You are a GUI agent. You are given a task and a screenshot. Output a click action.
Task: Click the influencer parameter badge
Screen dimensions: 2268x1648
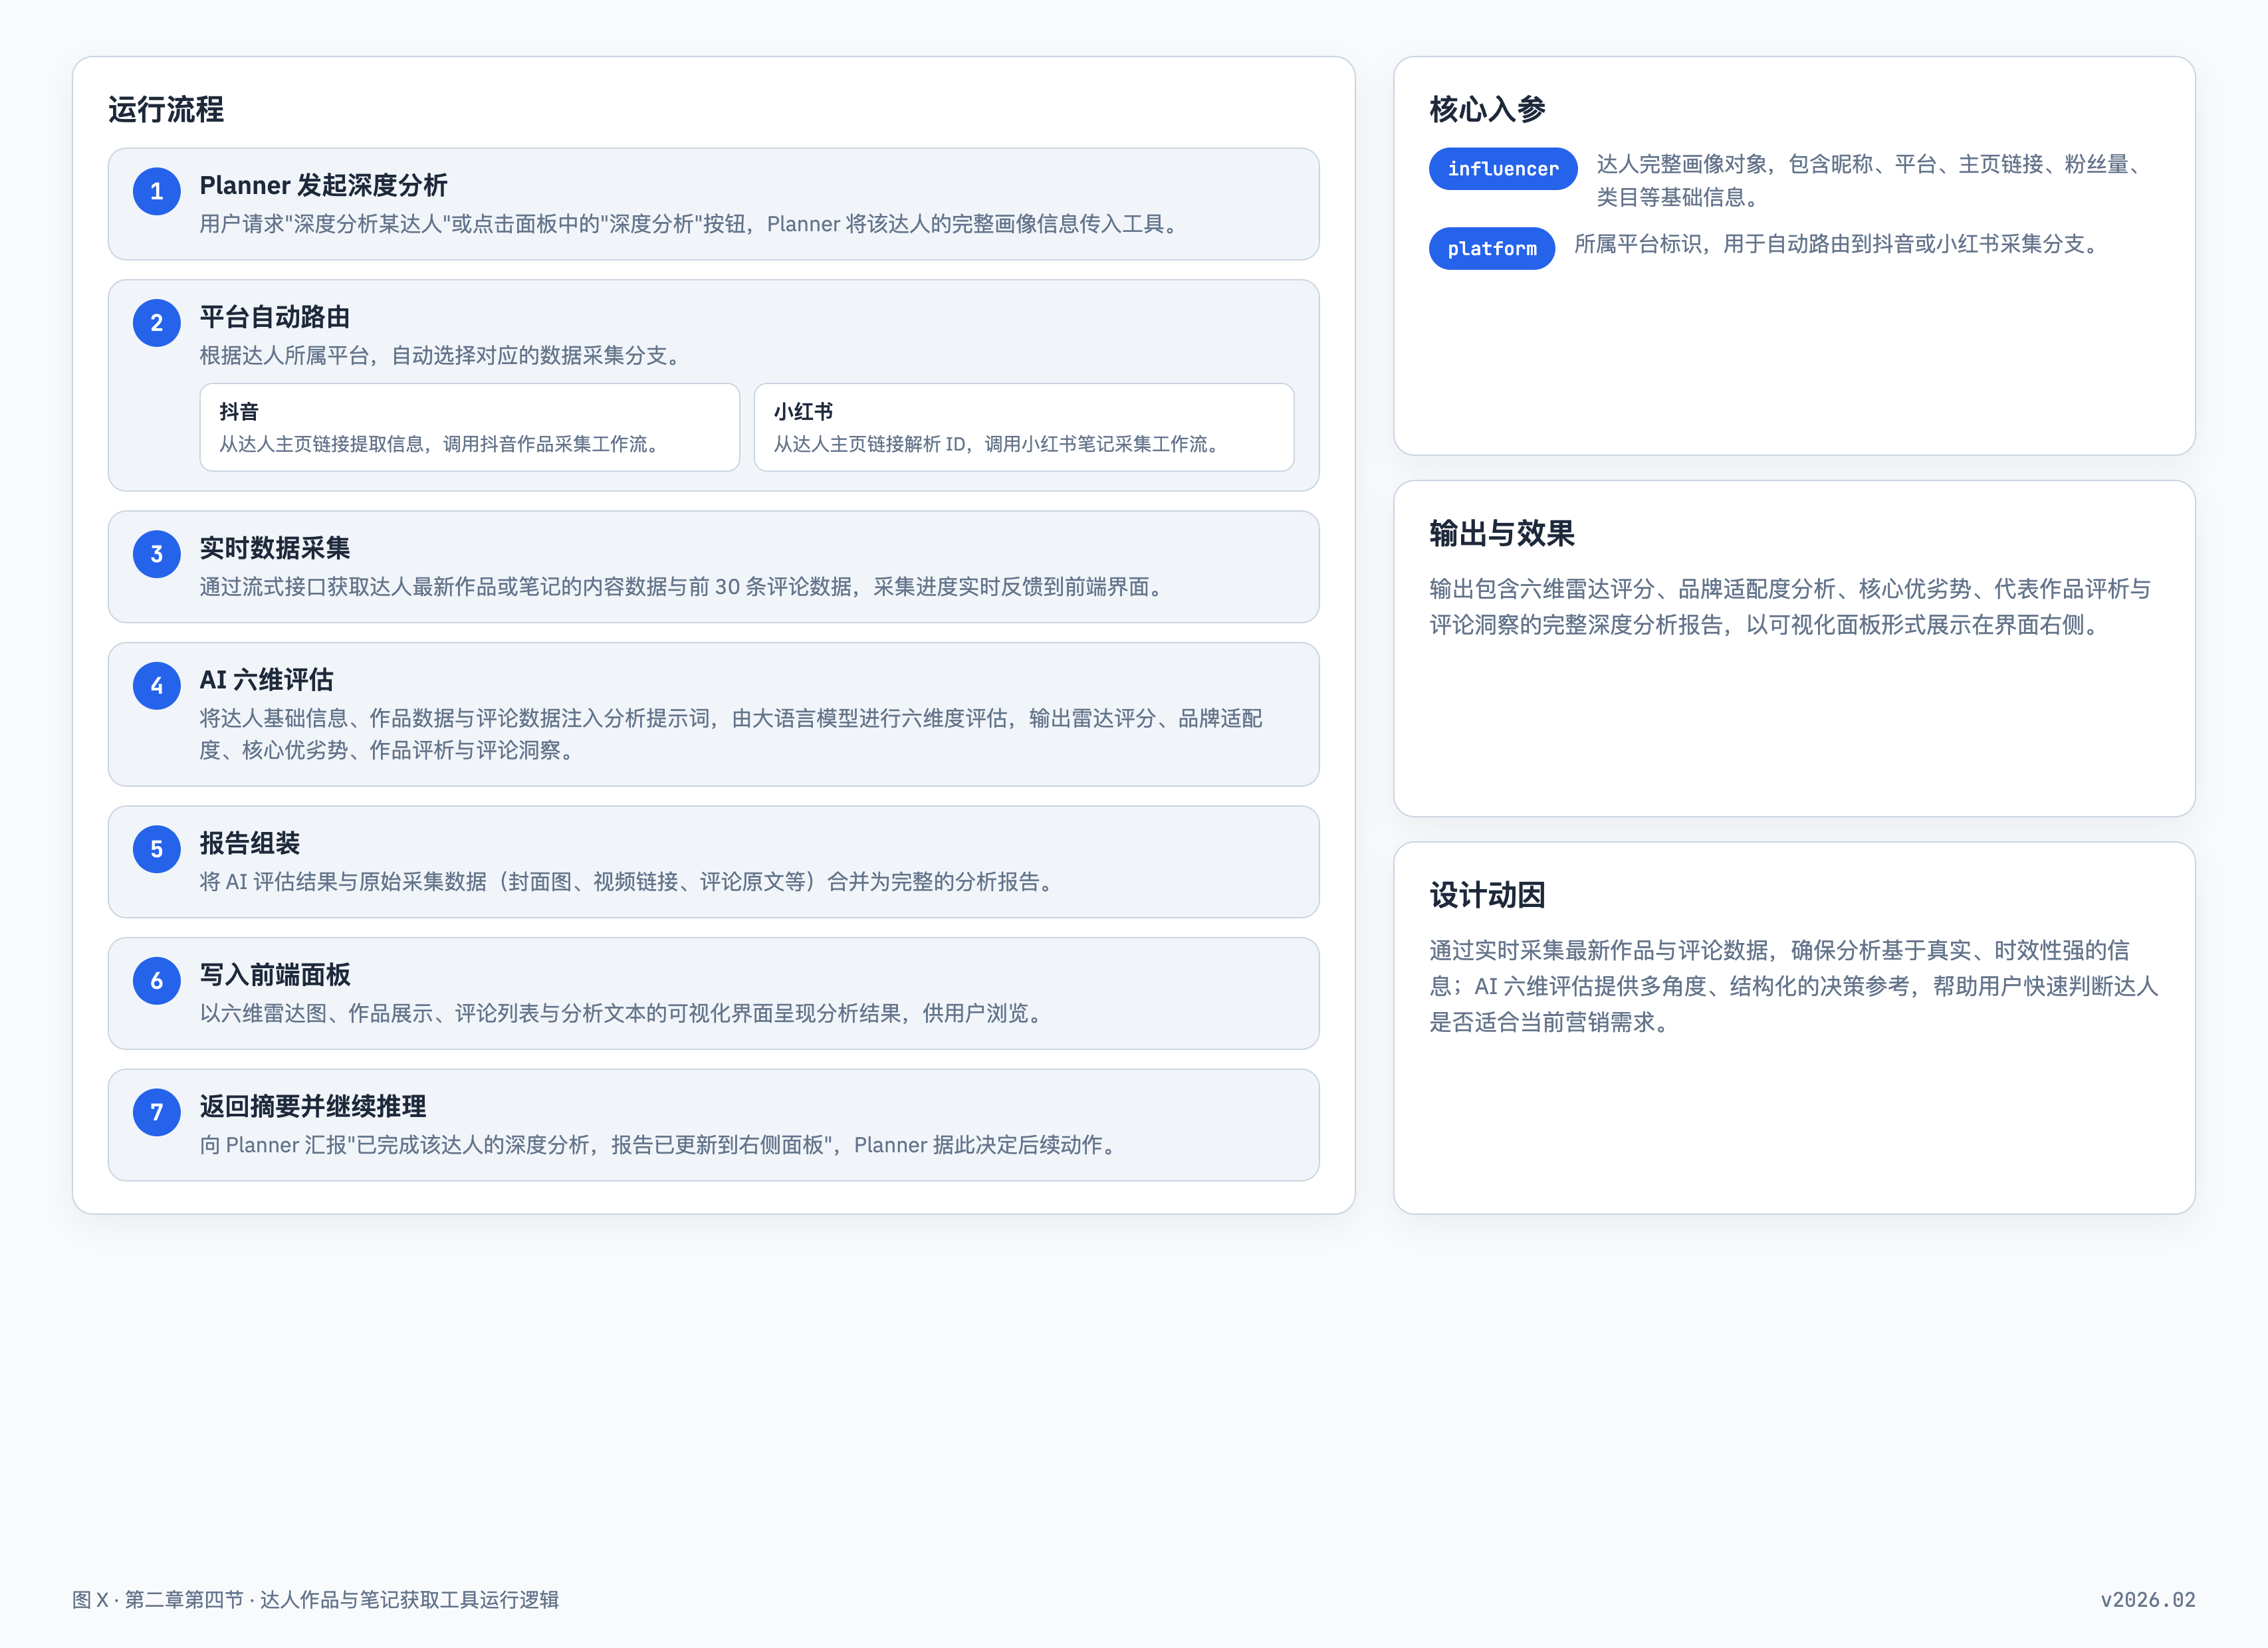1503,168
